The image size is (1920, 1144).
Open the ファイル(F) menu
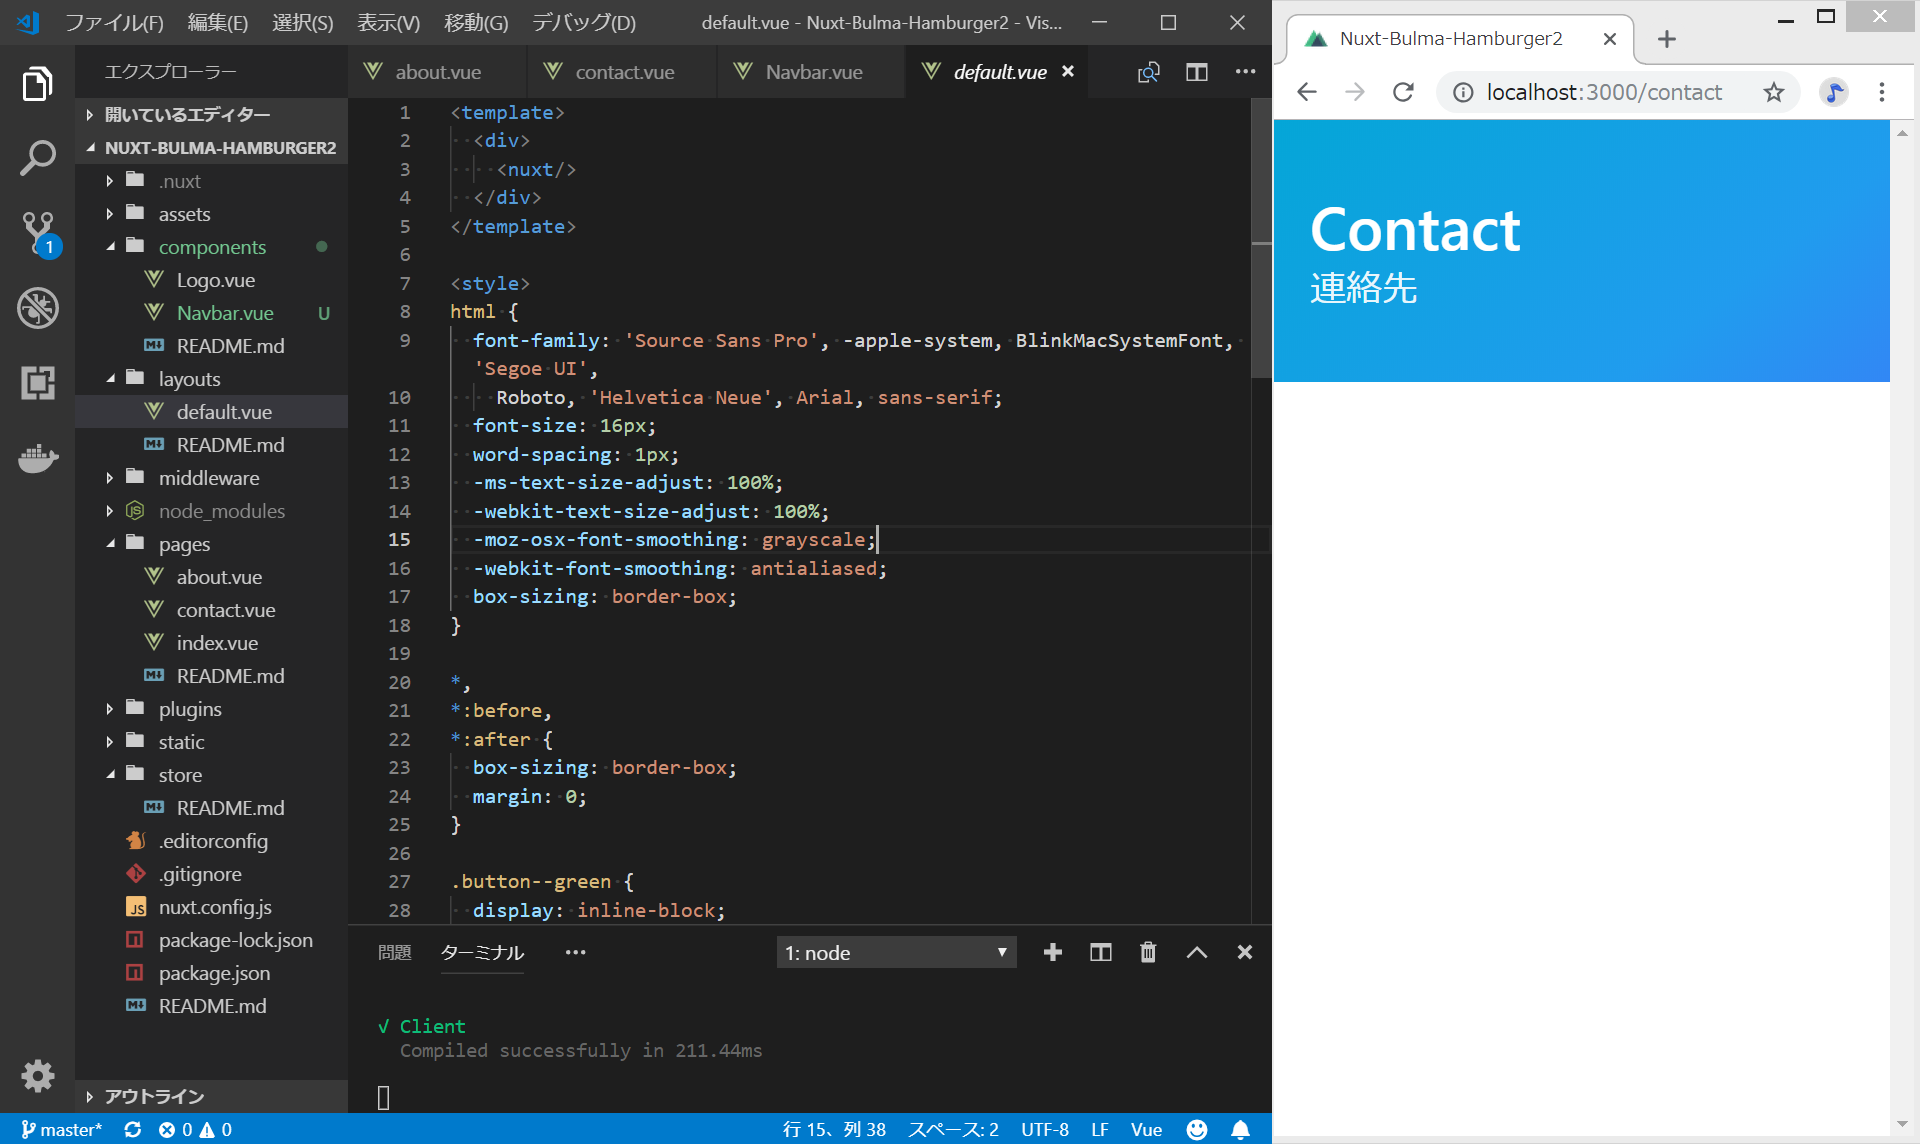click(x=114, y=22)
